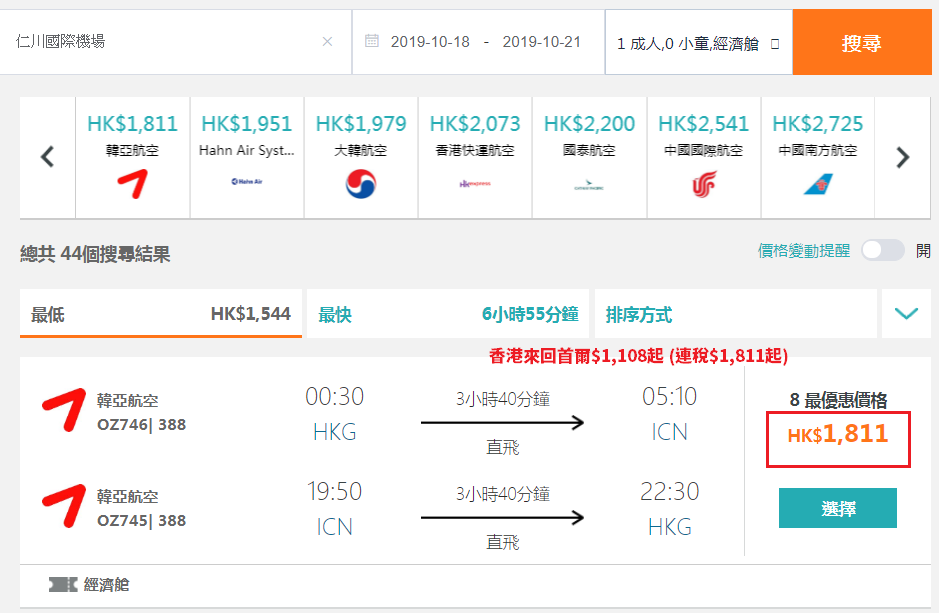Click Asiana logo on OZ746 flight
Screen dimensions: 939x613
(64, 410)
